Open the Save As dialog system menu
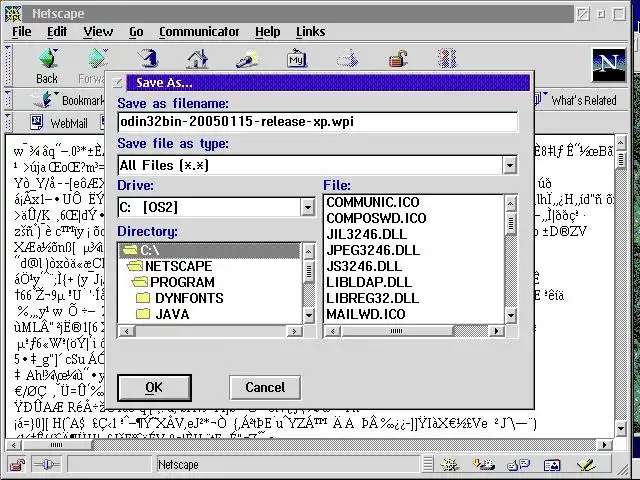Image resolution: width=640 pixels, height=480 pixels. coord(117,83)
